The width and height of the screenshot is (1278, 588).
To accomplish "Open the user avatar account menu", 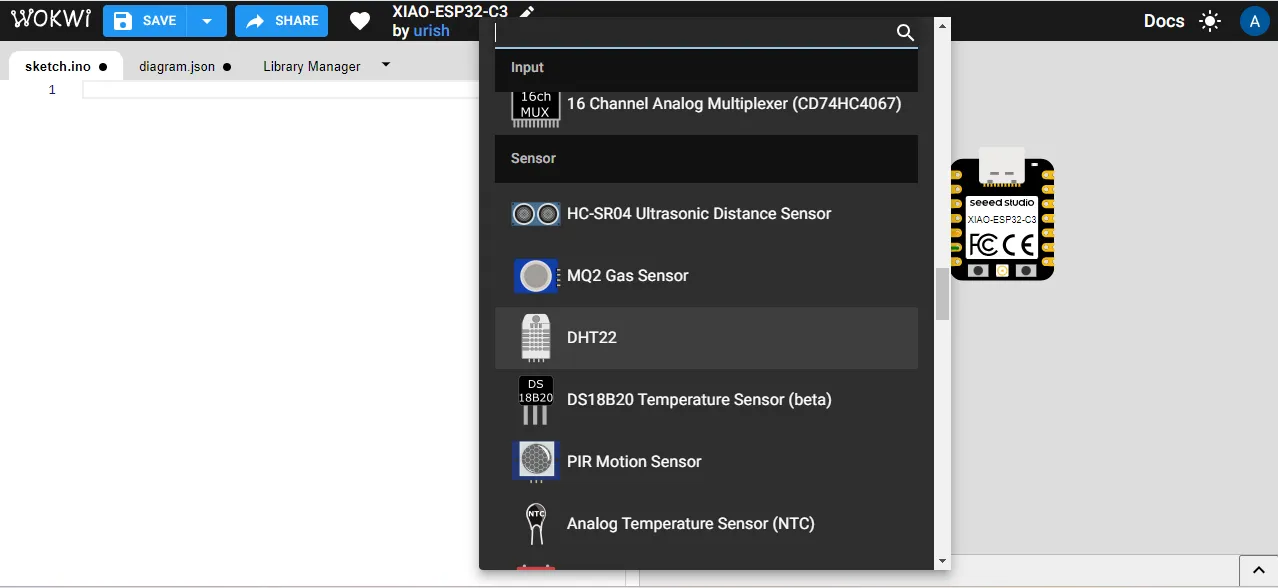I will click(x=1254, y=21).
